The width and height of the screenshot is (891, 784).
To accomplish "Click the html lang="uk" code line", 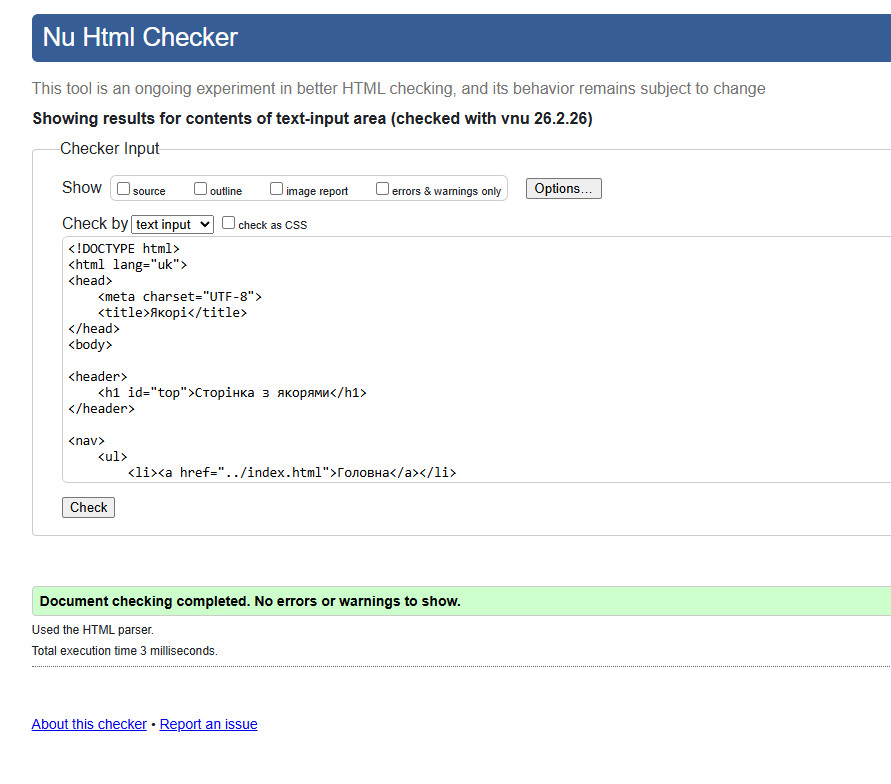I will pos(128,265).
